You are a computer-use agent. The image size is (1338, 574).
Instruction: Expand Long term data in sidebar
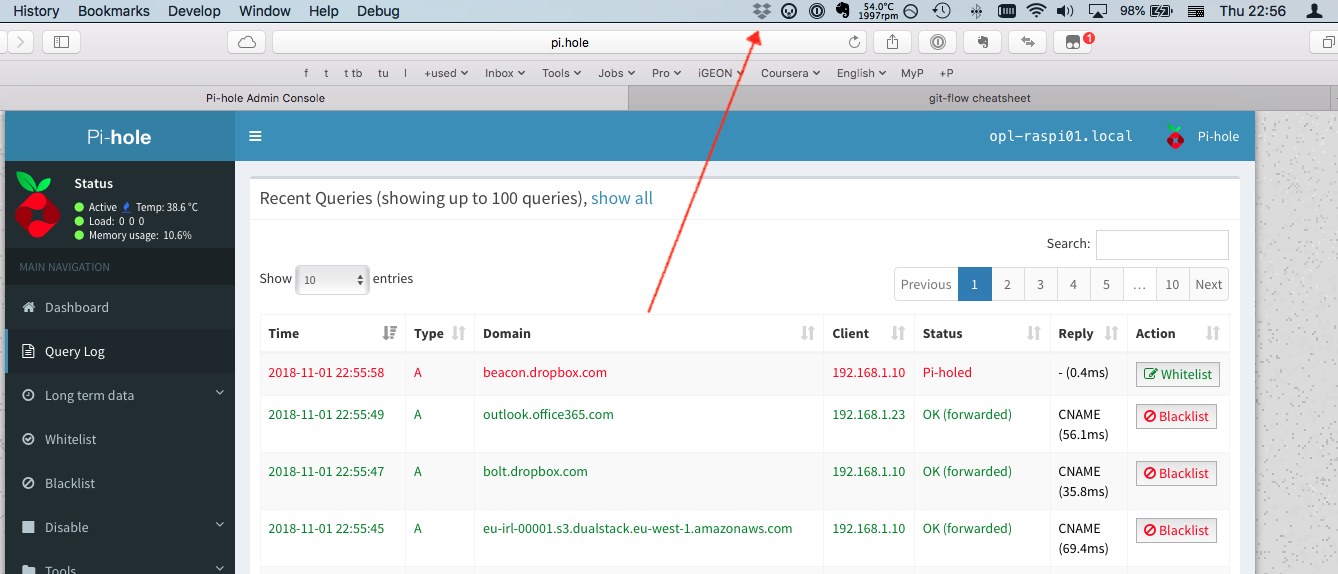click(x=120, y=395)
